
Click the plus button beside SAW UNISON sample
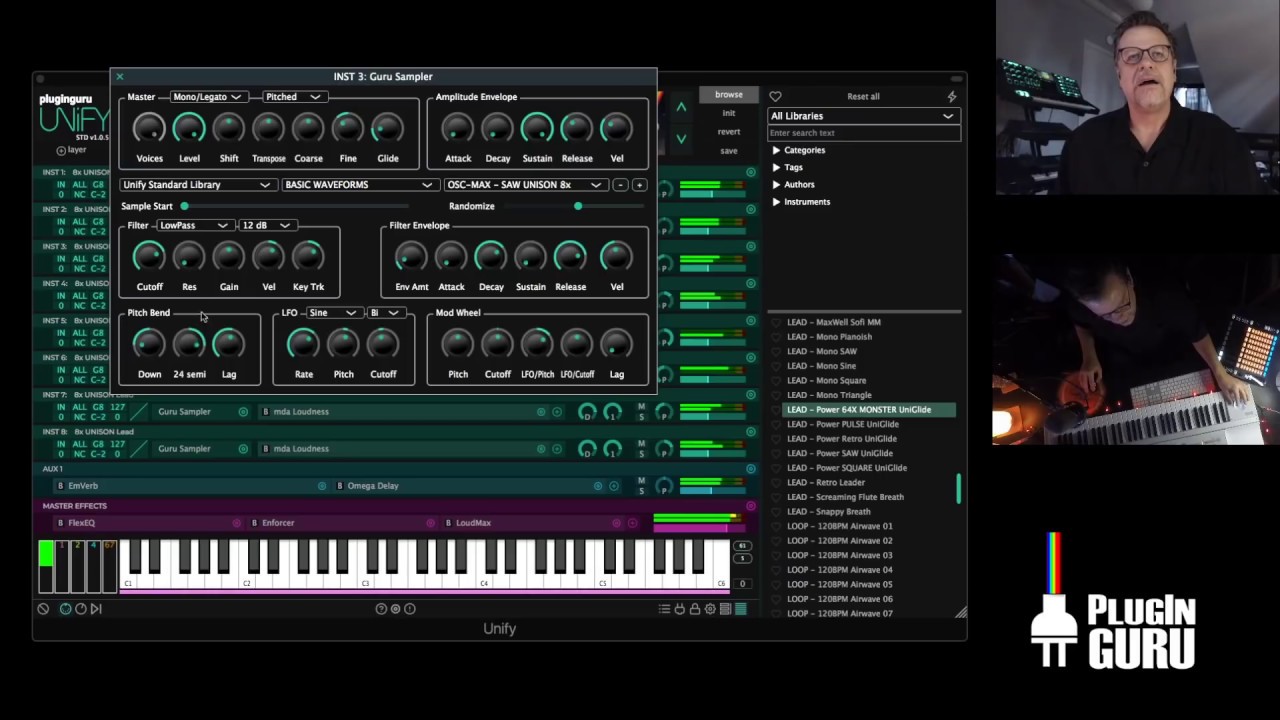coord(639,185)
